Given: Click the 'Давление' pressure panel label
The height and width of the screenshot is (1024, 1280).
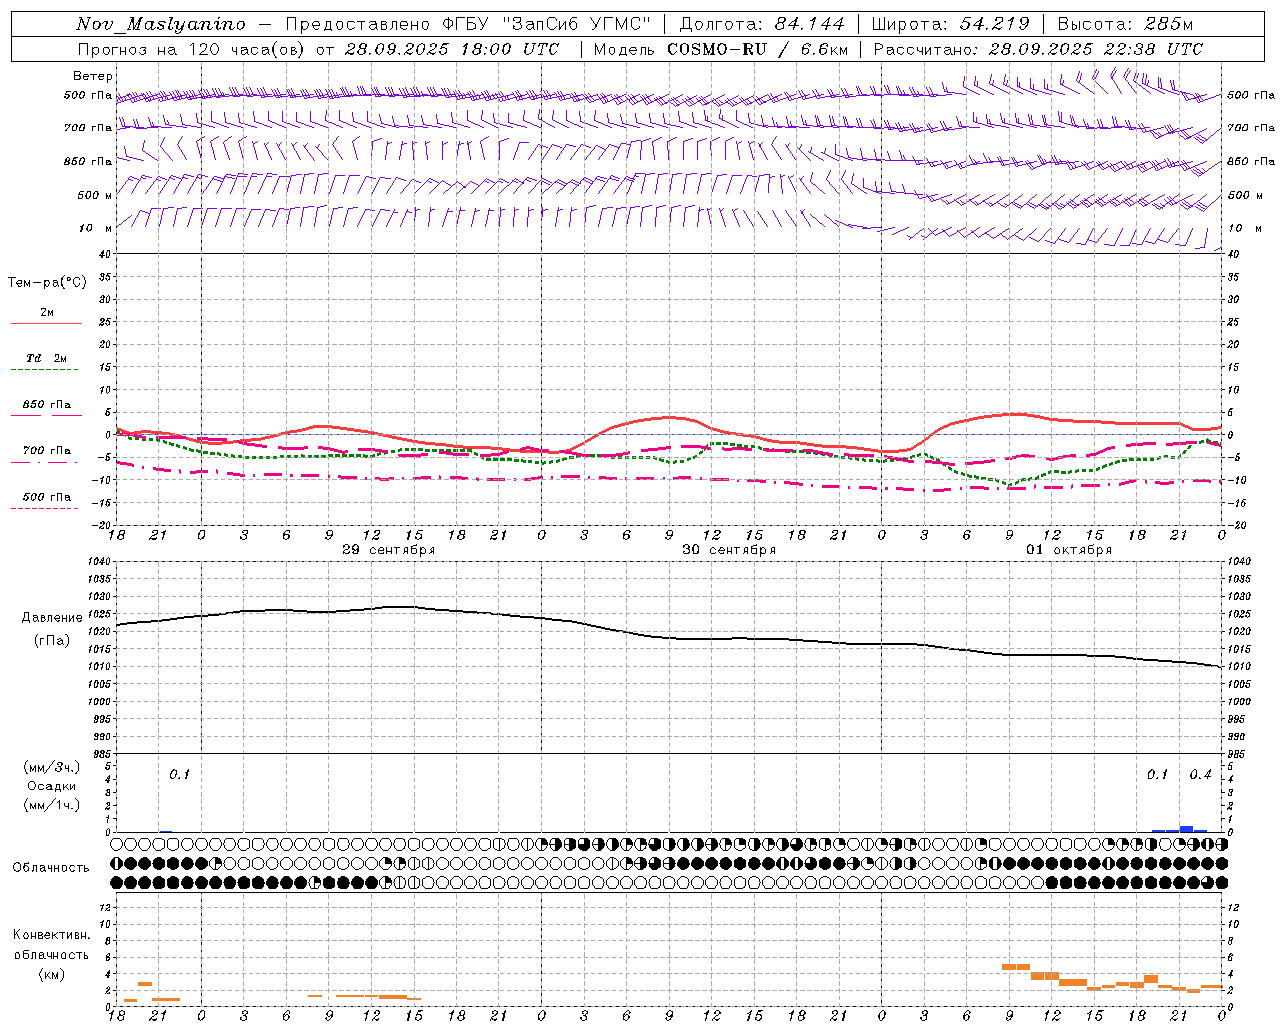Looking at the screenshot, I should point(52,618).
